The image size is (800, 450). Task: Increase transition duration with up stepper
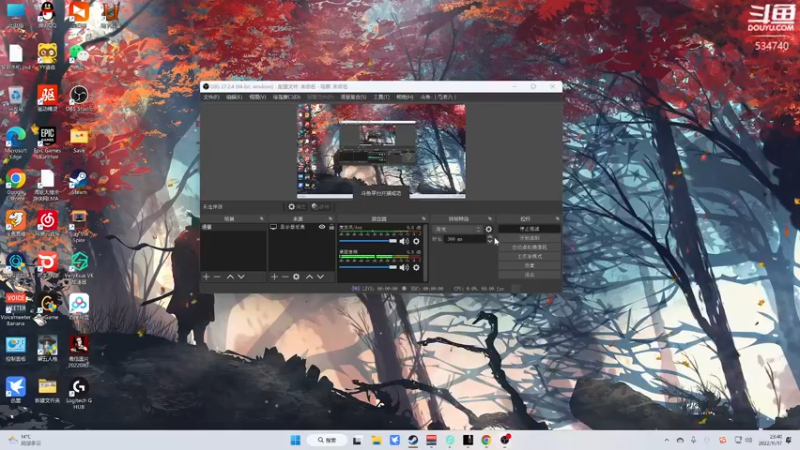click(490, 237)
